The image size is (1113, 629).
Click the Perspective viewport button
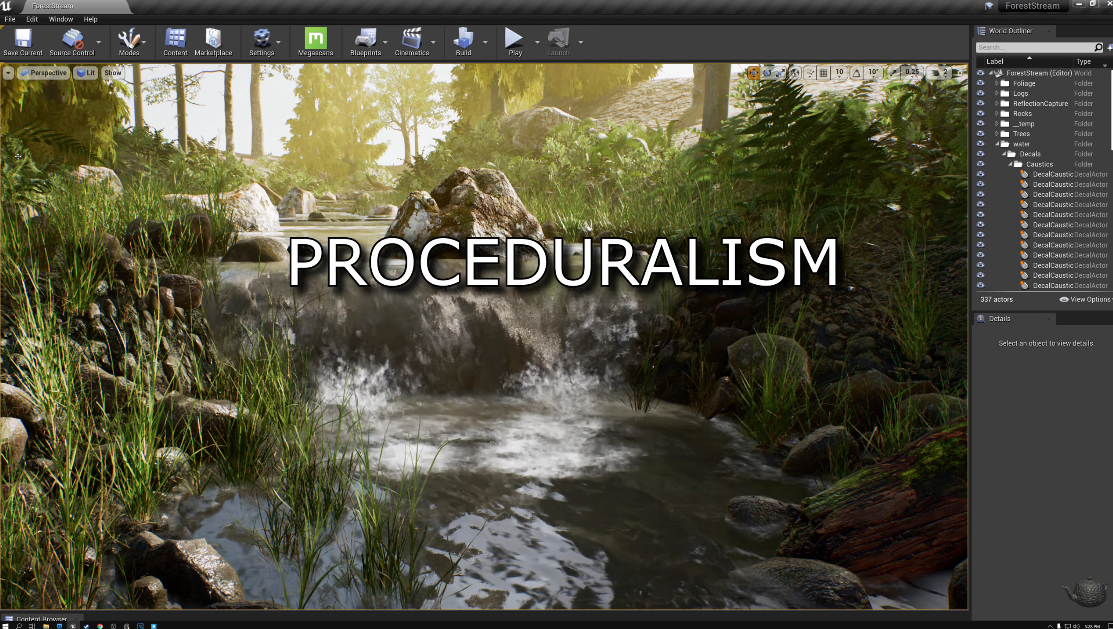pos(43,72)
